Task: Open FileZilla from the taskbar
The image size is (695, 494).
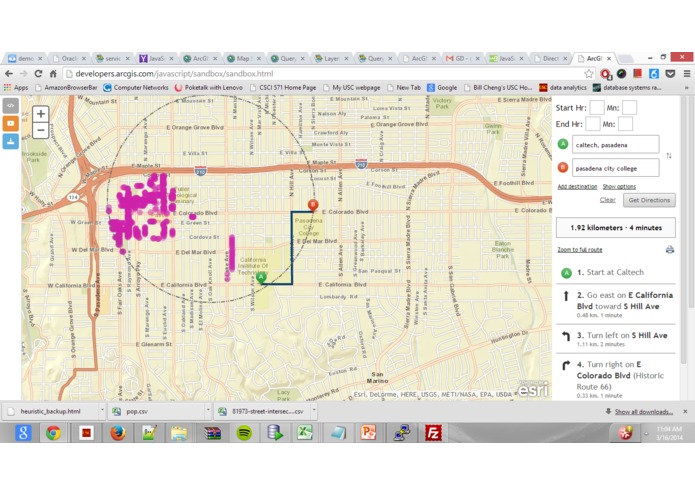Action: [433, 432]
